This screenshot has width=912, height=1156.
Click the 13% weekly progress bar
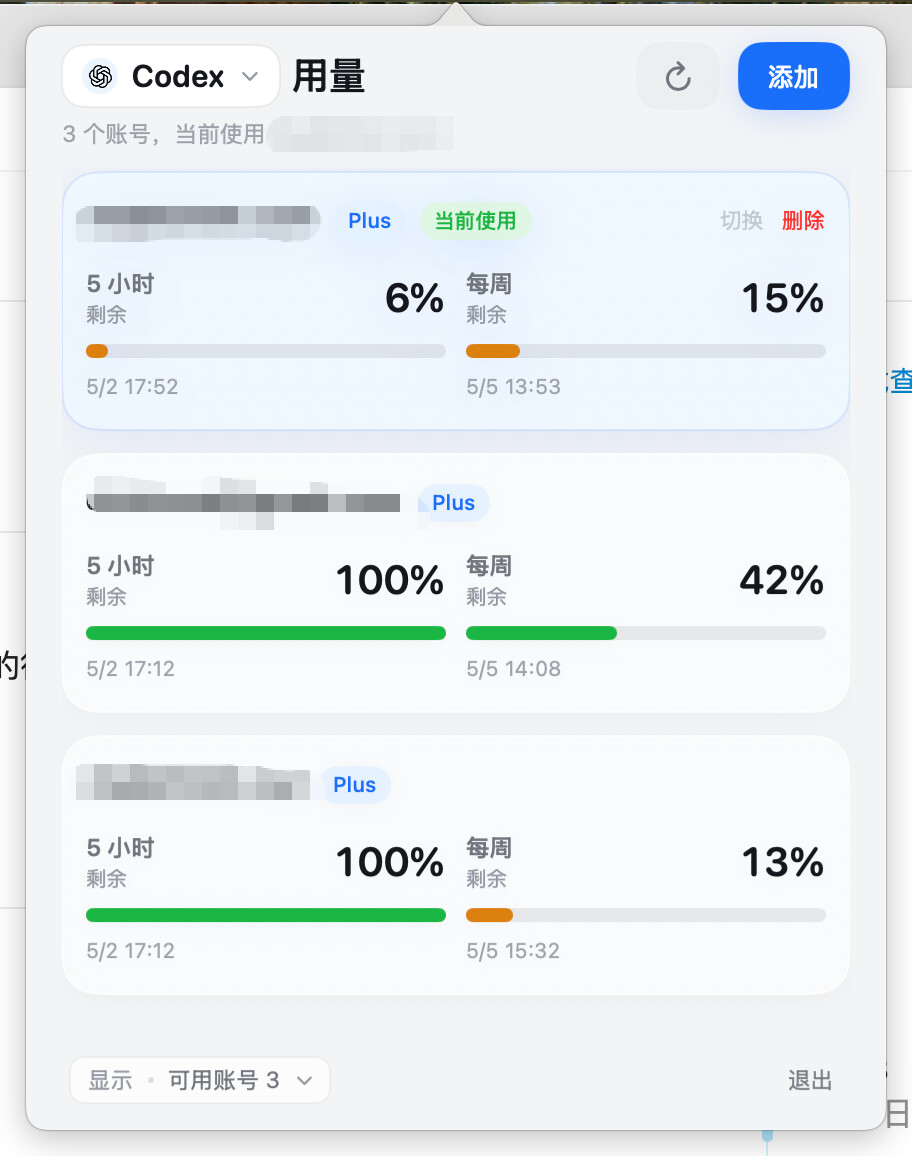(645, 915)
